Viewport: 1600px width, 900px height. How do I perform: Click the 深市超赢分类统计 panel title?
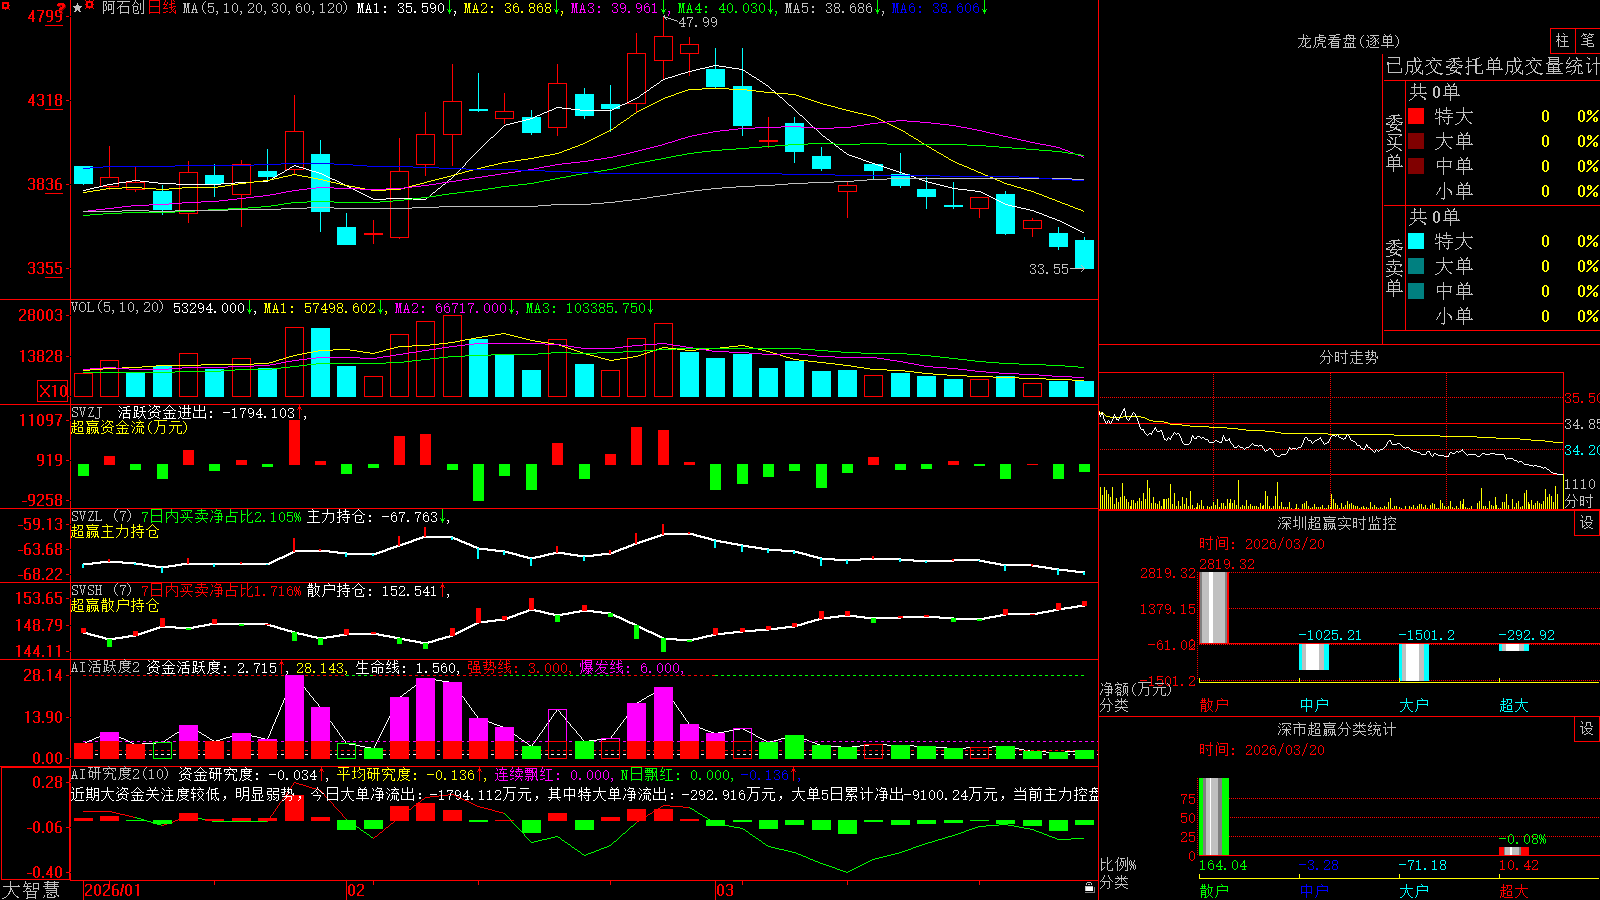pyautogui.click(x=1337, y=729)
